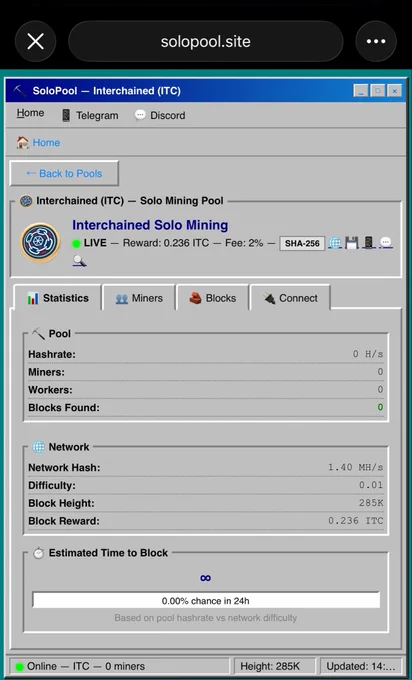Click the phone icon beside Telegram
The image size is (412, 680).
coord(66,115)
